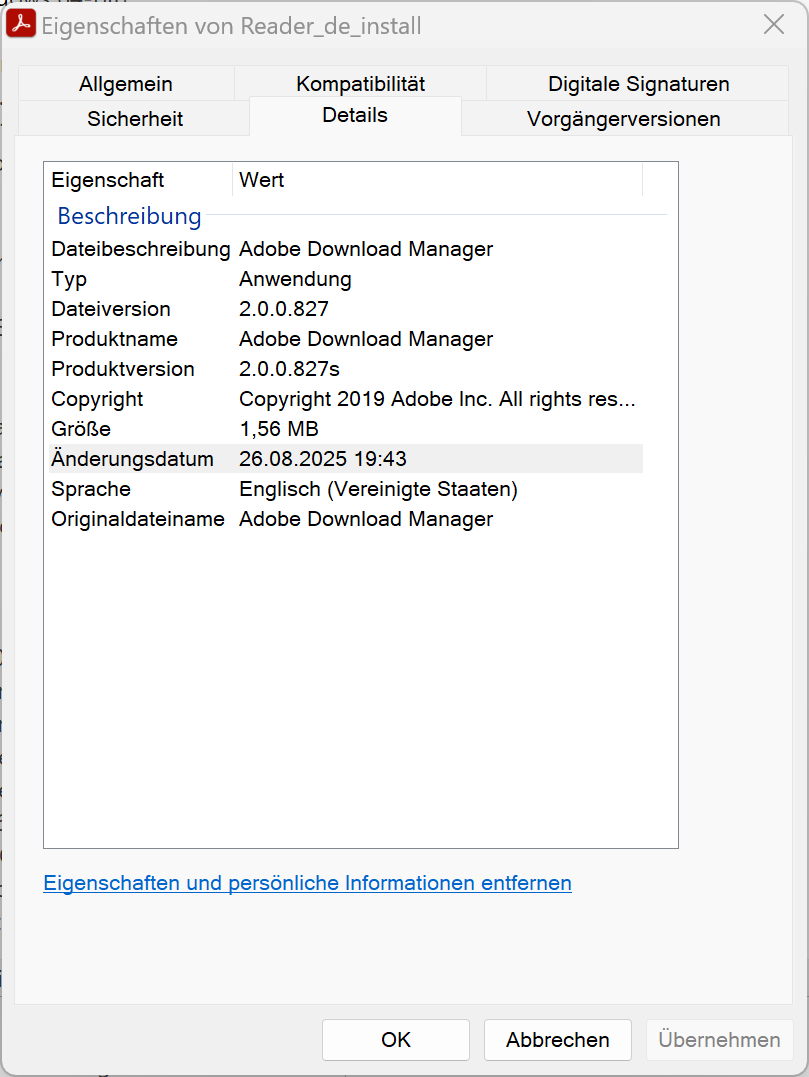
Task: Select the Copyright property row
Action: (x=98, y=399)
